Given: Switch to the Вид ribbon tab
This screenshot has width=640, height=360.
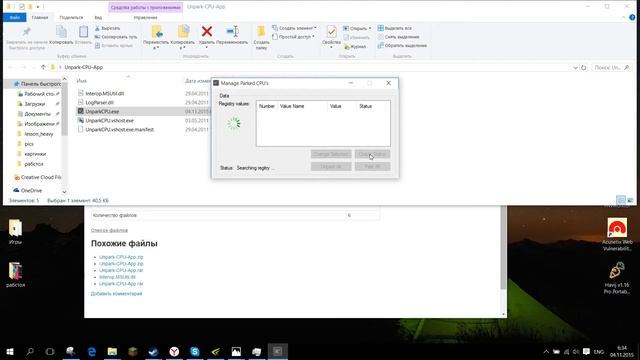Looking at the screenshot, I should [98, 18].
